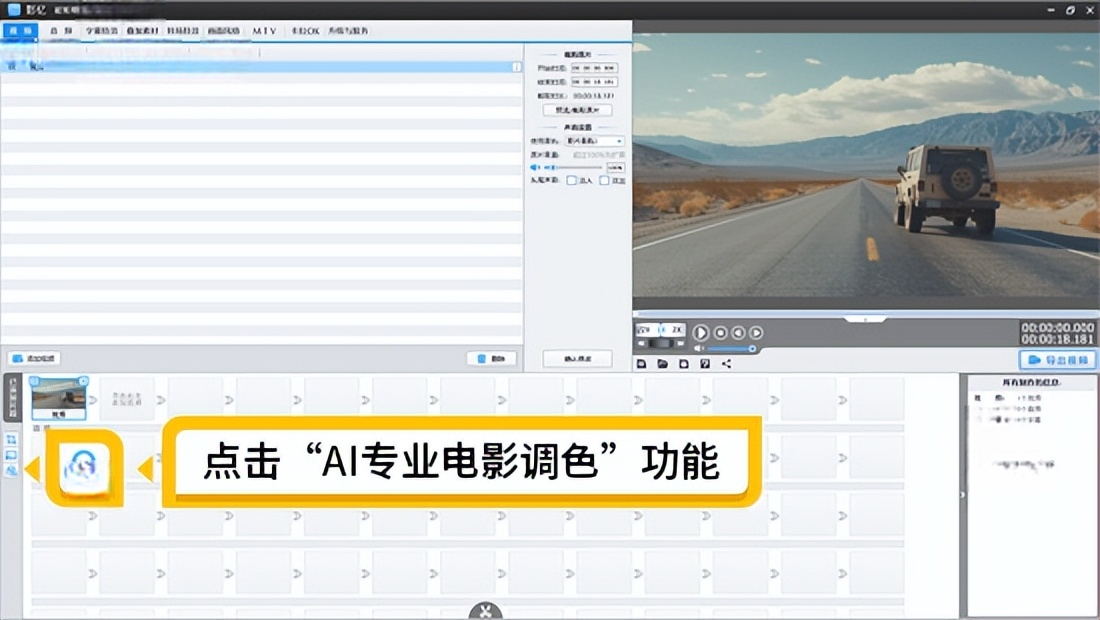Click the AI professional film color grading icon

coord(84,468)
